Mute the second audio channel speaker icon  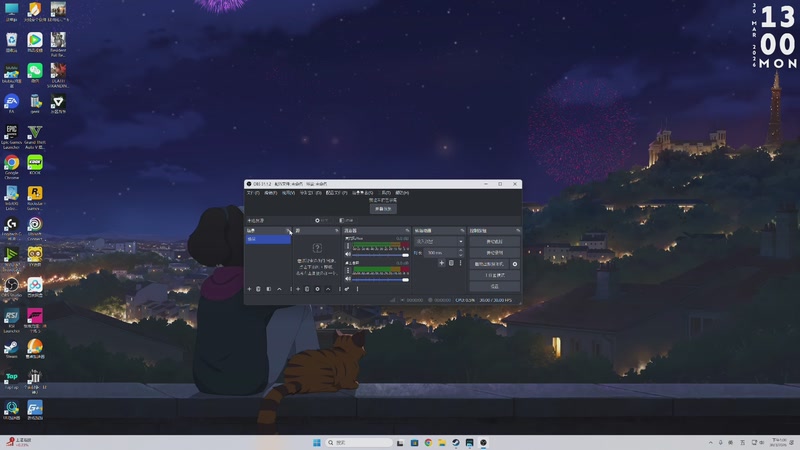[x=348, y=279]
